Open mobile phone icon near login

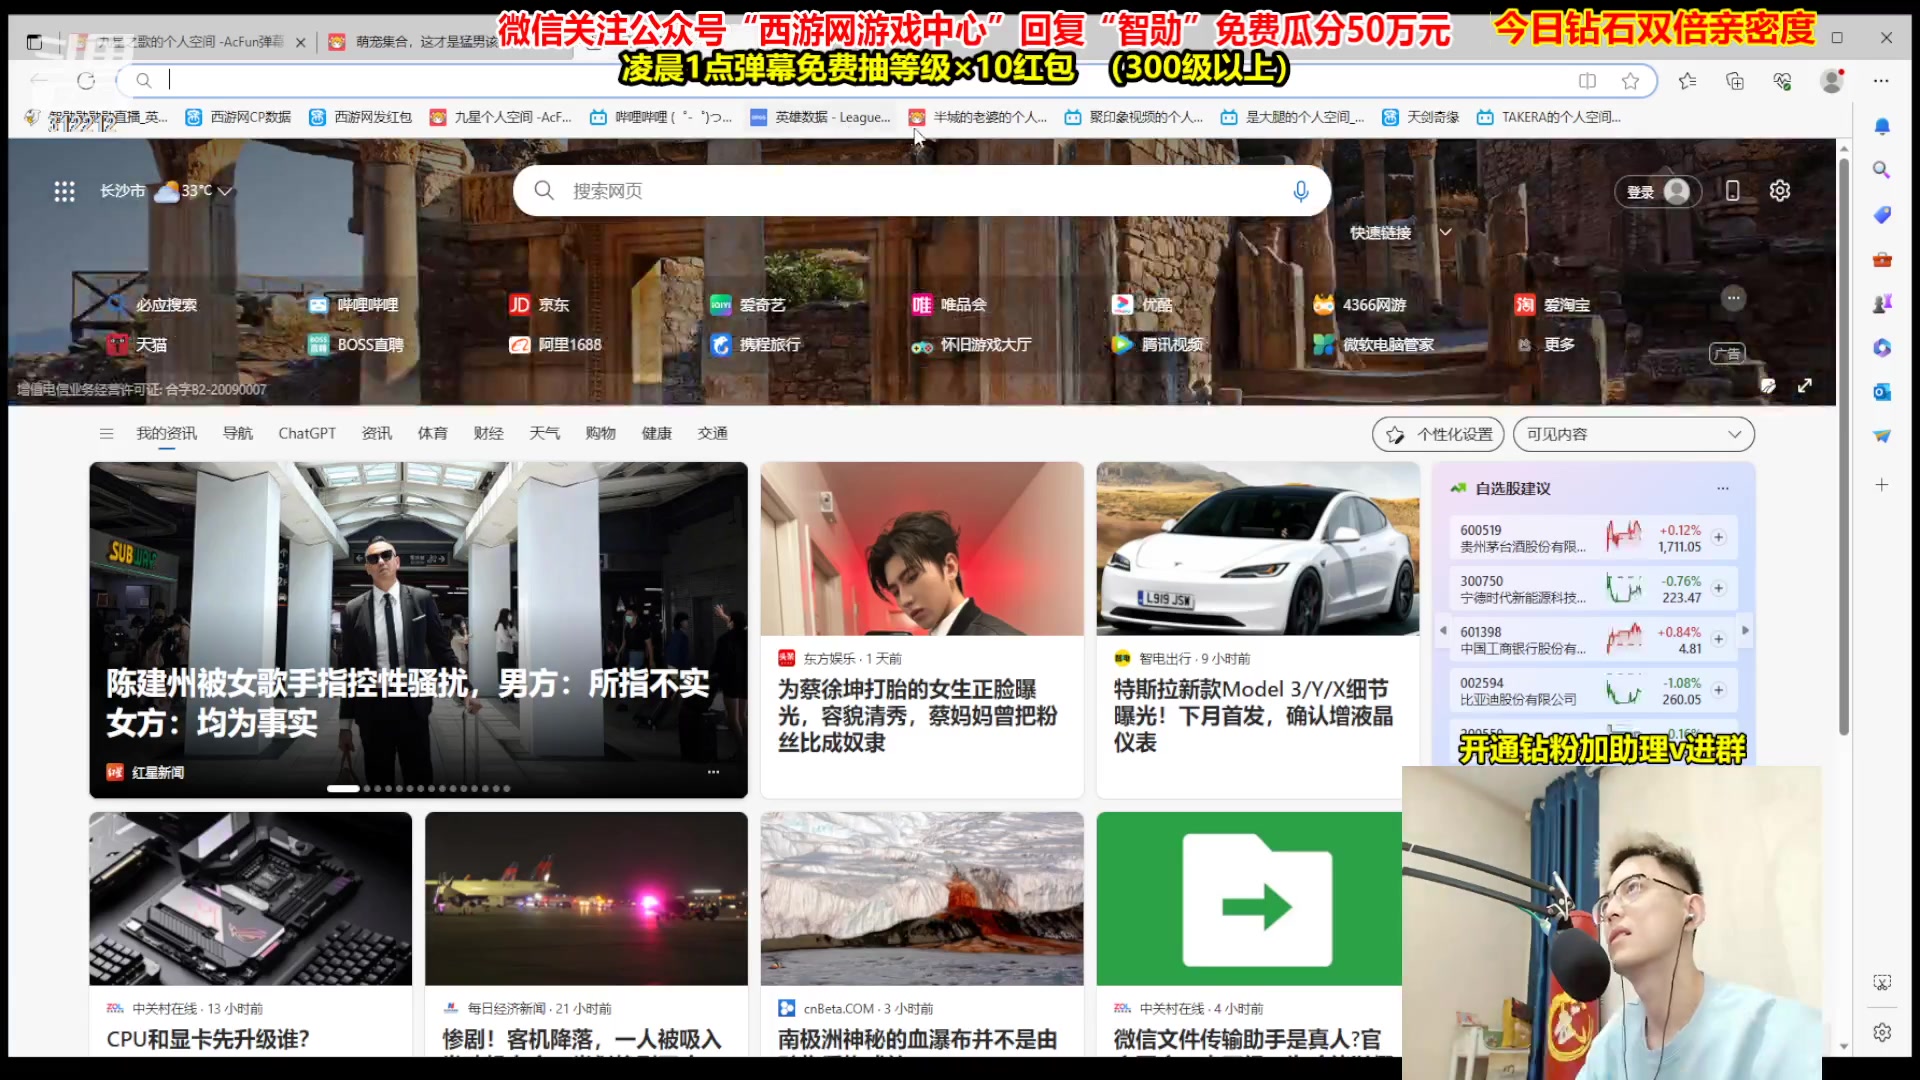pyautogui.click(x=1733, y=191)
